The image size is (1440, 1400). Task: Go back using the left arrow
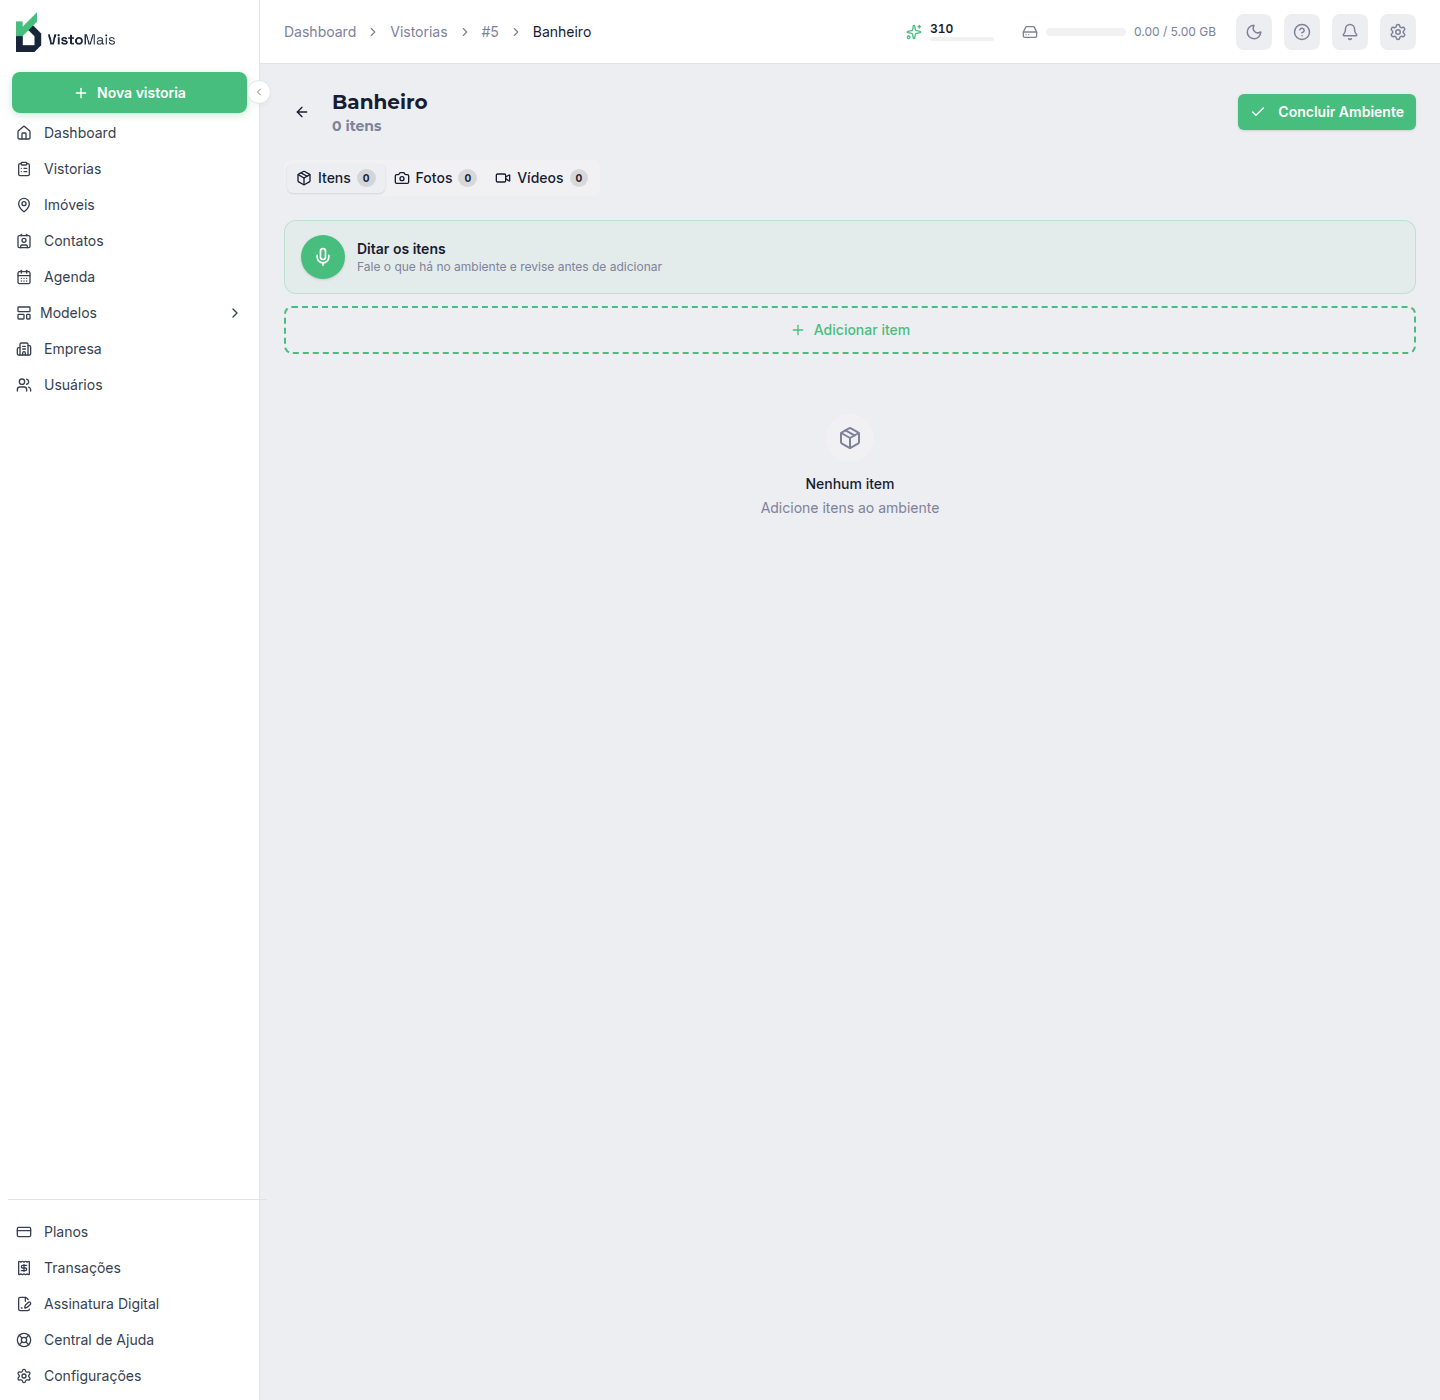pos(302,112)
